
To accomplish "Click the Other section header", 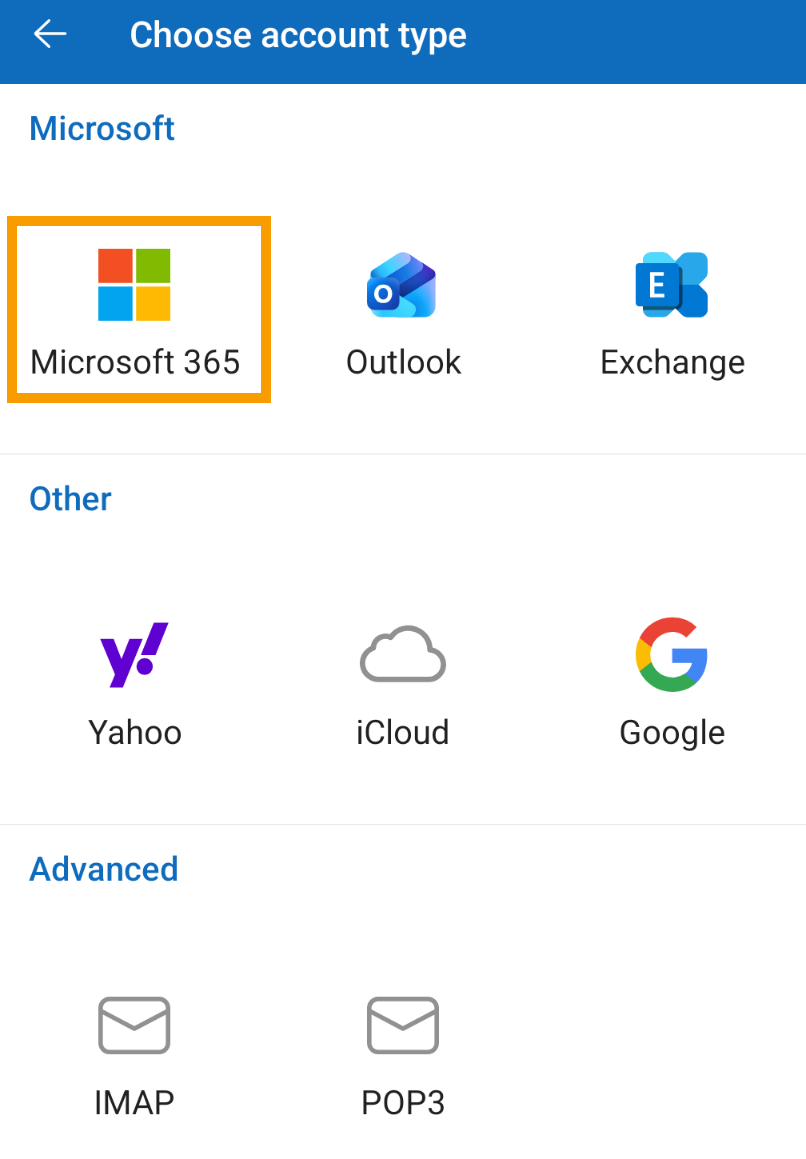I will tap(70, 499).
